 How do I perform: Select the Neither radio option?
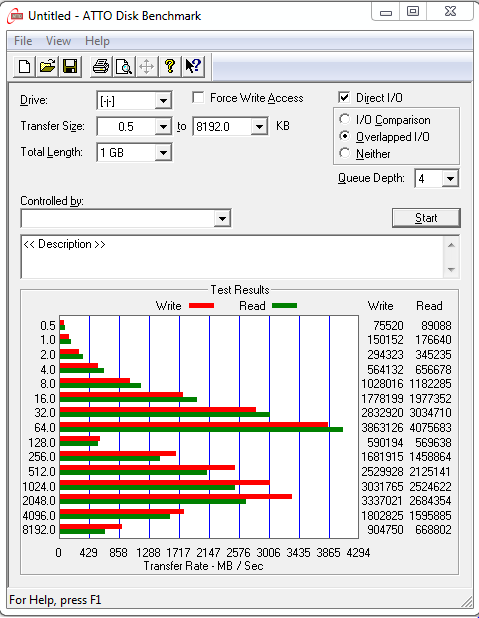[x=345, y=153]
